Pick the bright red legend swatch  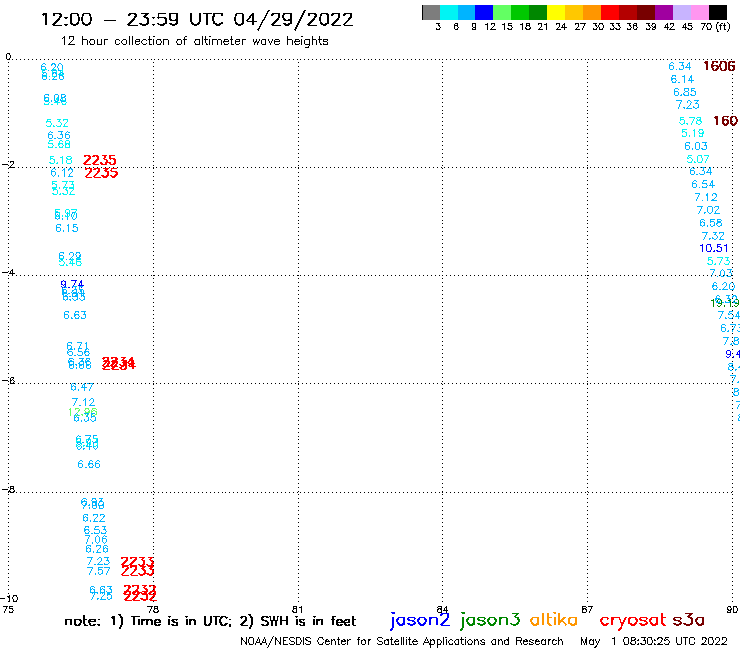[x=609, y=12]
